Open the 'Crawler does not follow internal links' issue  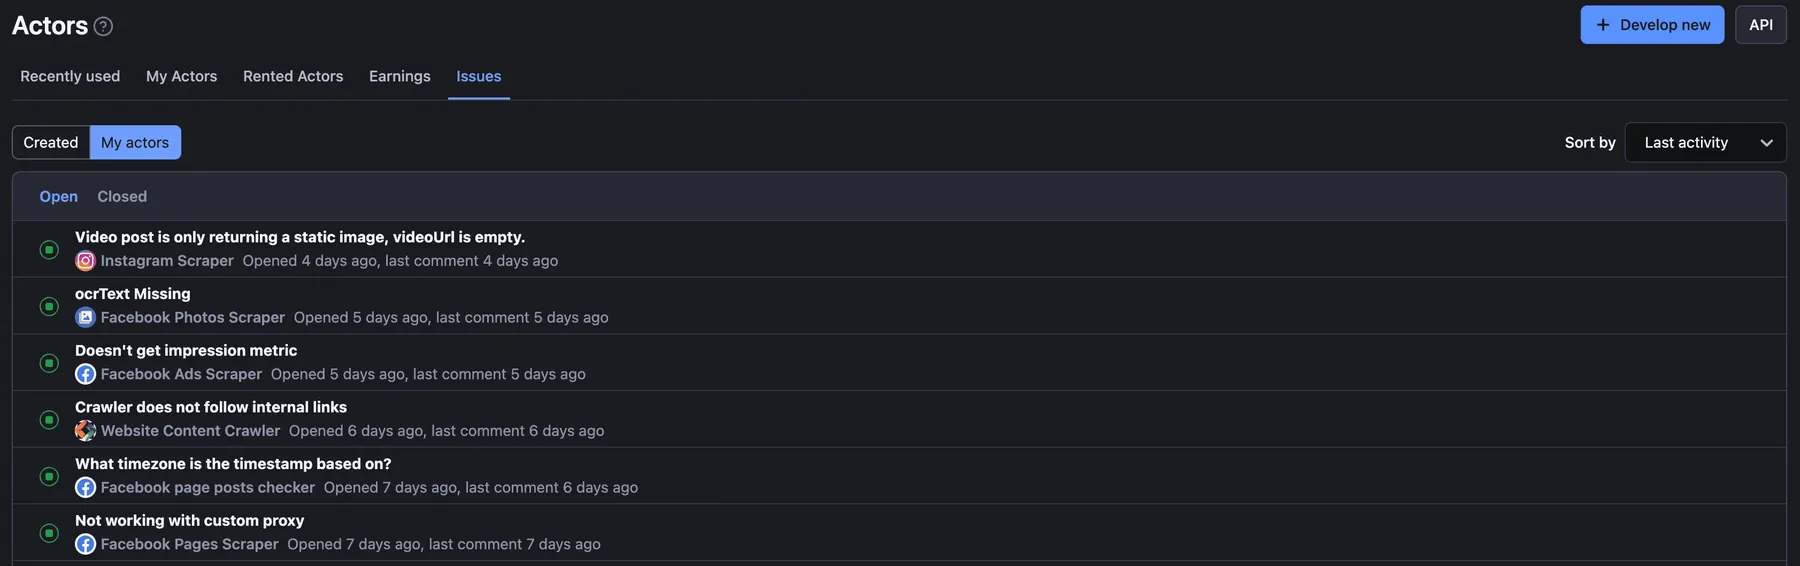[211, 407]
